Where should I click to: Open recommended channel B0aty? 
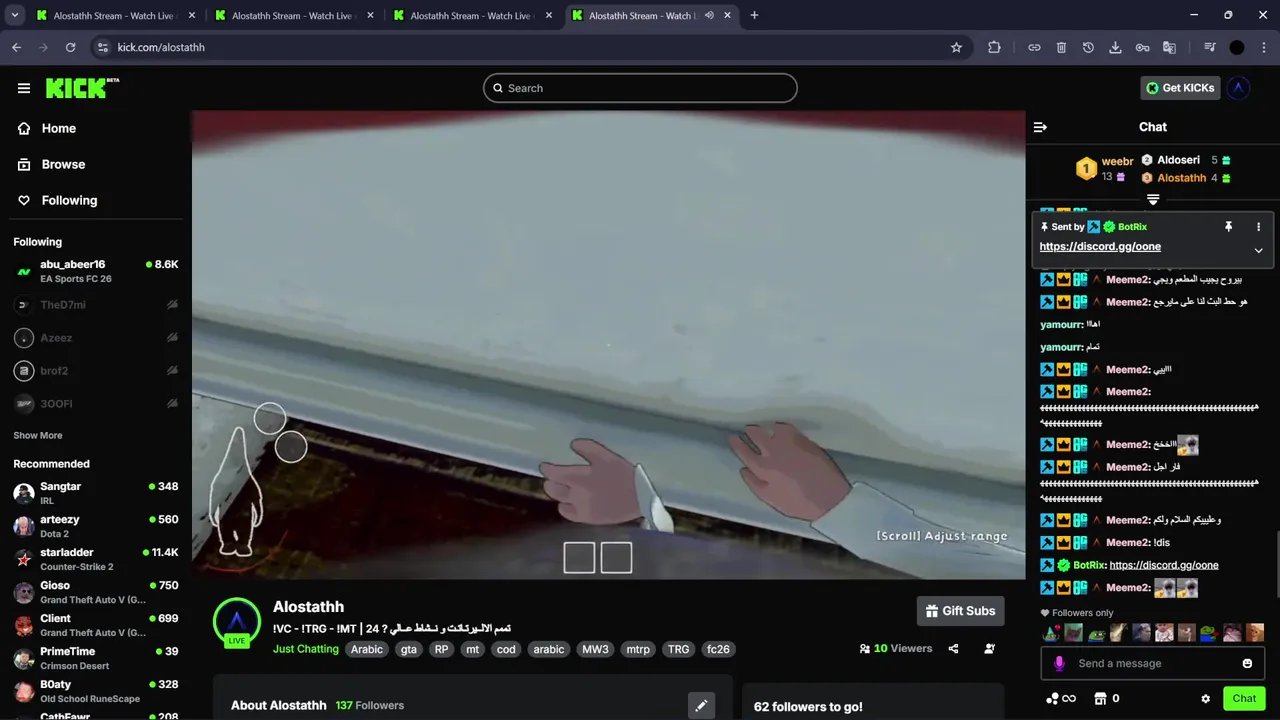tap(96, 691)
